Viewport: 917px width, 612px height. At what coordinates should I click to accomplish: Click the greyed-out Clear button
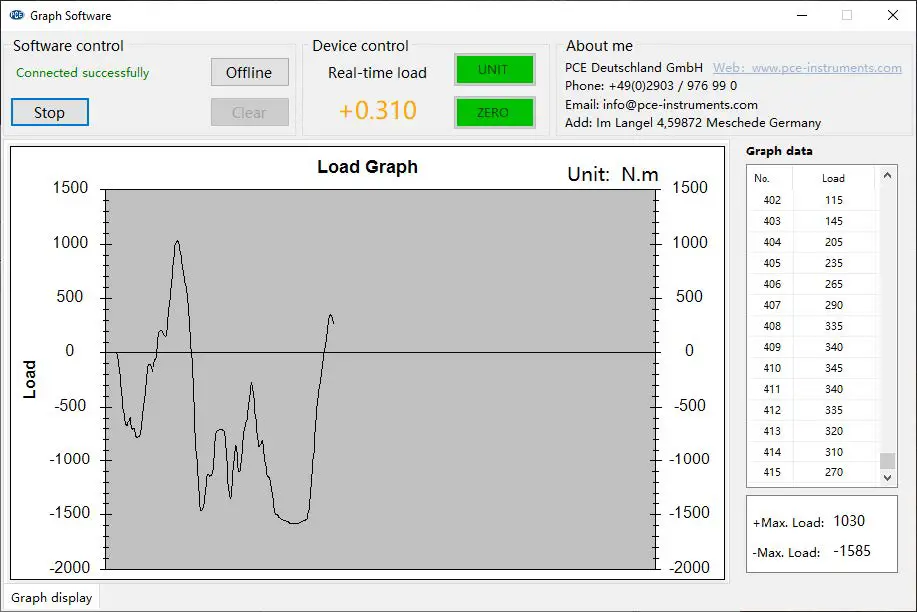pos(250,112)
